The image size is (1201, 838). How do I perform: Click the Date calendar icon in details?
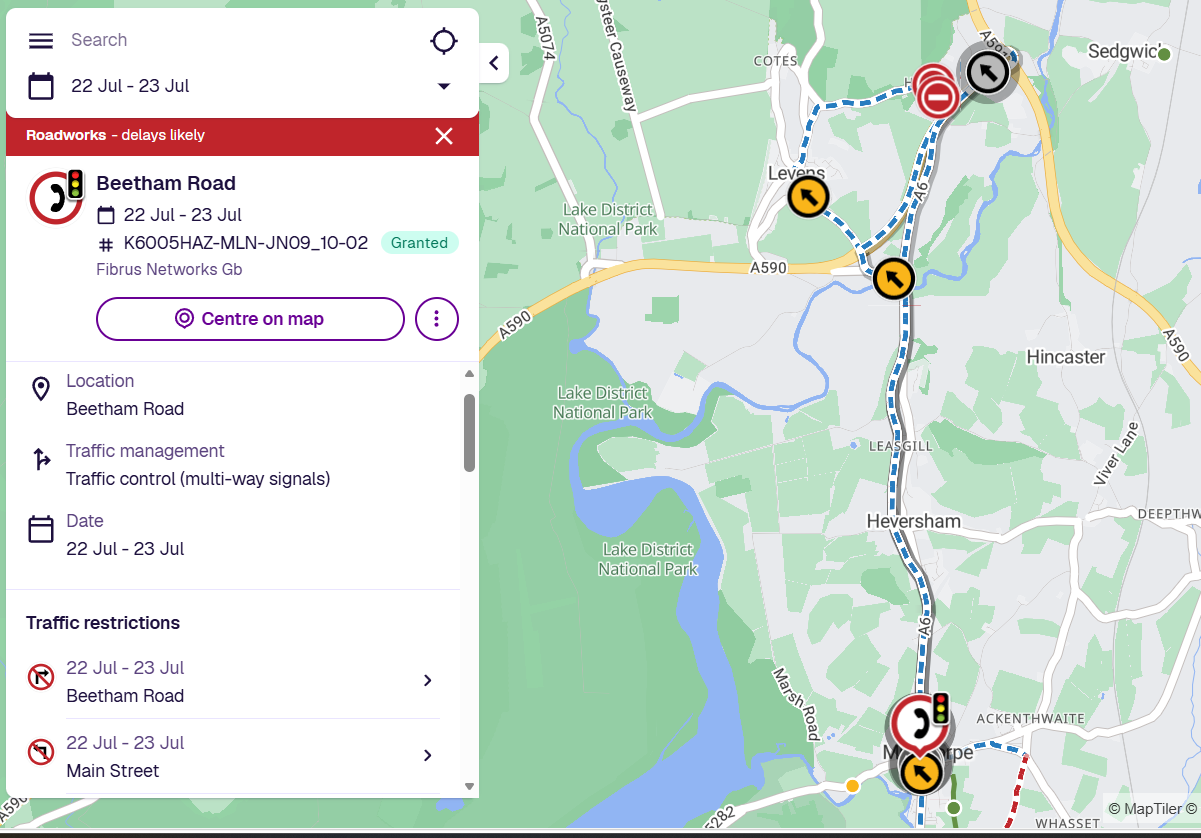(41, 529)
